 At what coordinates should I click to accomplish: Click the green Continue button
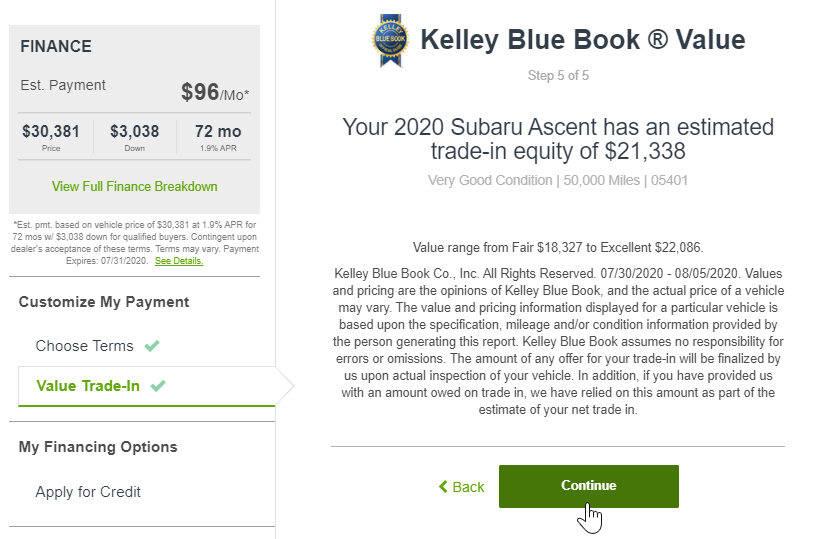pos(588,486)
